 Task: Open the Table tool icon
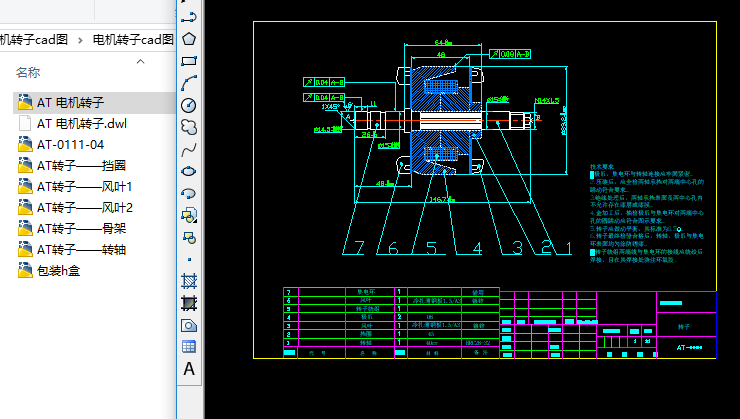click(x=188, y=347)
